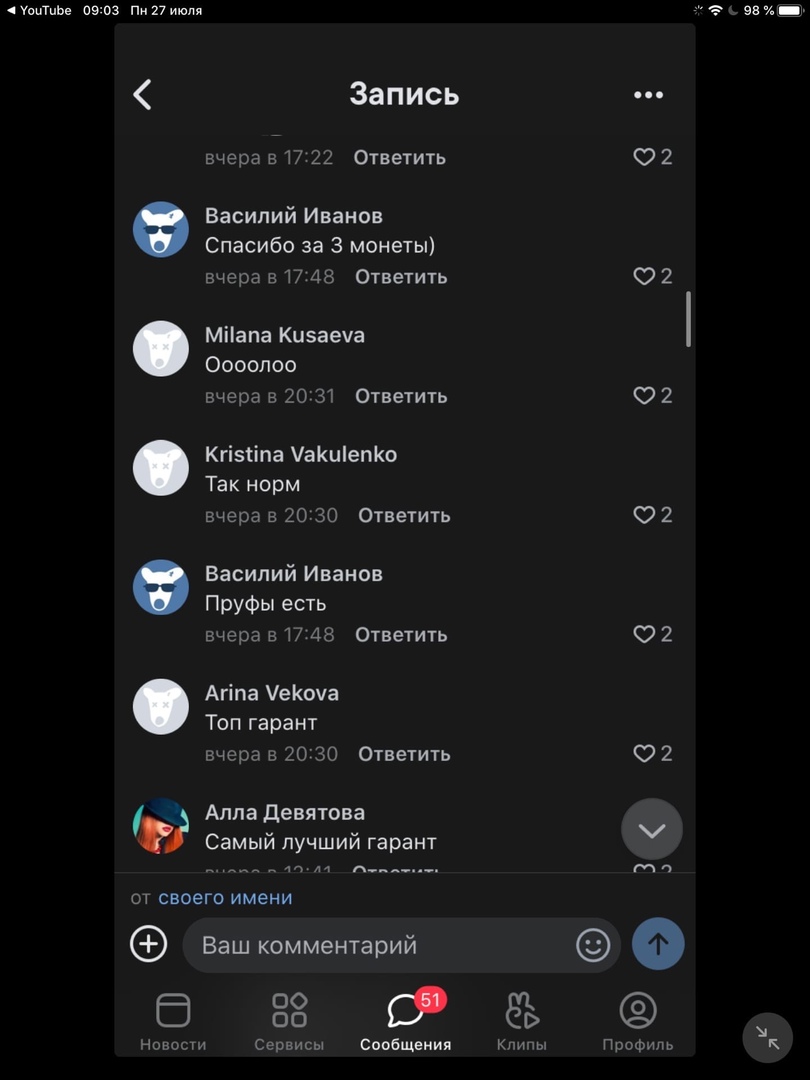The image size is (810, 1080).
Task: Click Ответить under Arina Vekova's comment
Action: click(404, 754)
